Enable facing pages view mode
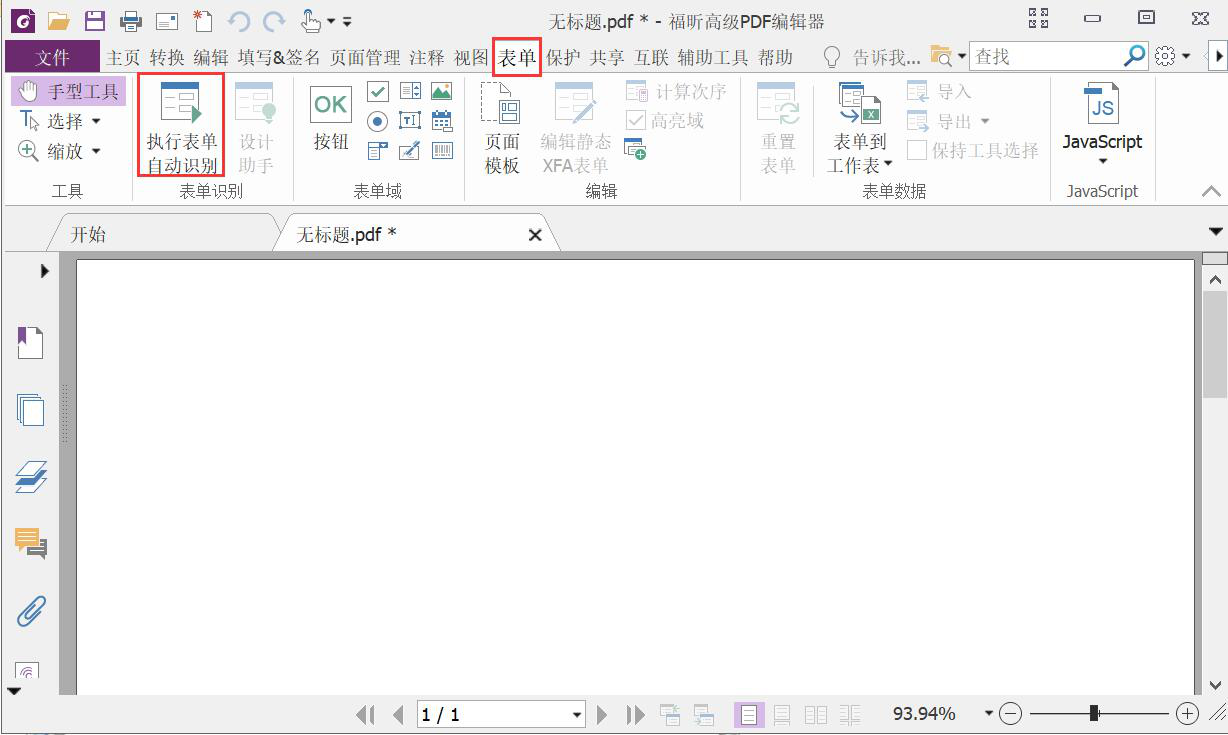Viewport: 1228px width, 735px height. (x=816, y=714)
